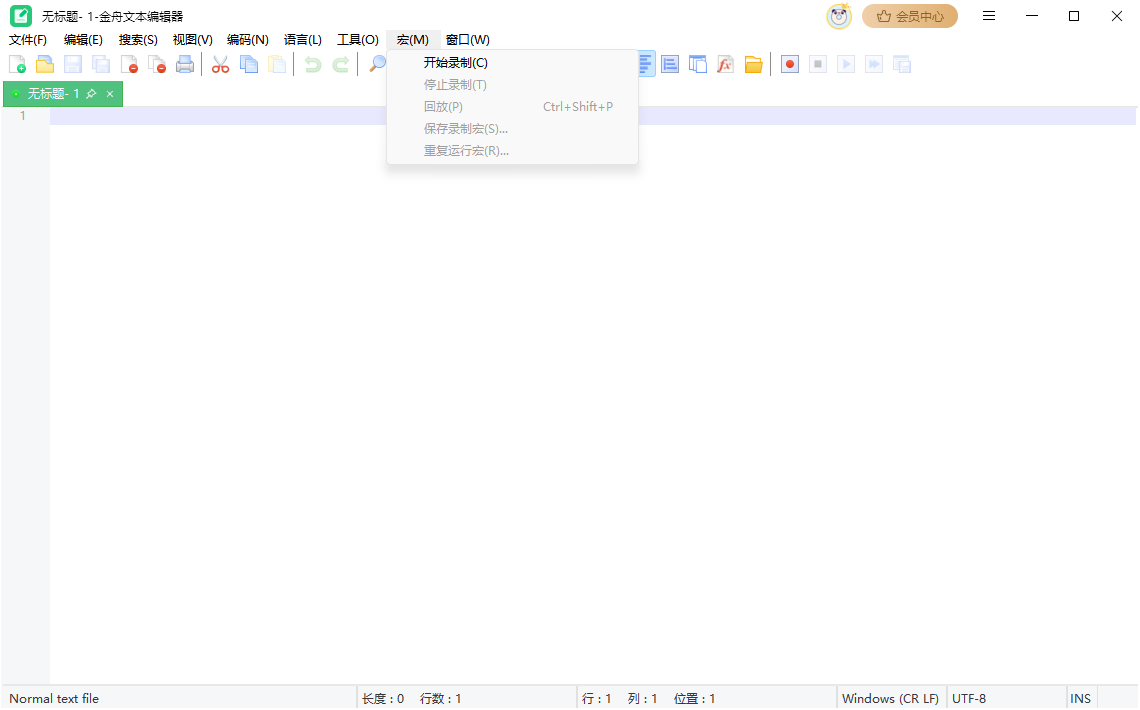Click the folder as workspace icon
This screenshot has width=1140, height=710.
click(x=754, y=64)
